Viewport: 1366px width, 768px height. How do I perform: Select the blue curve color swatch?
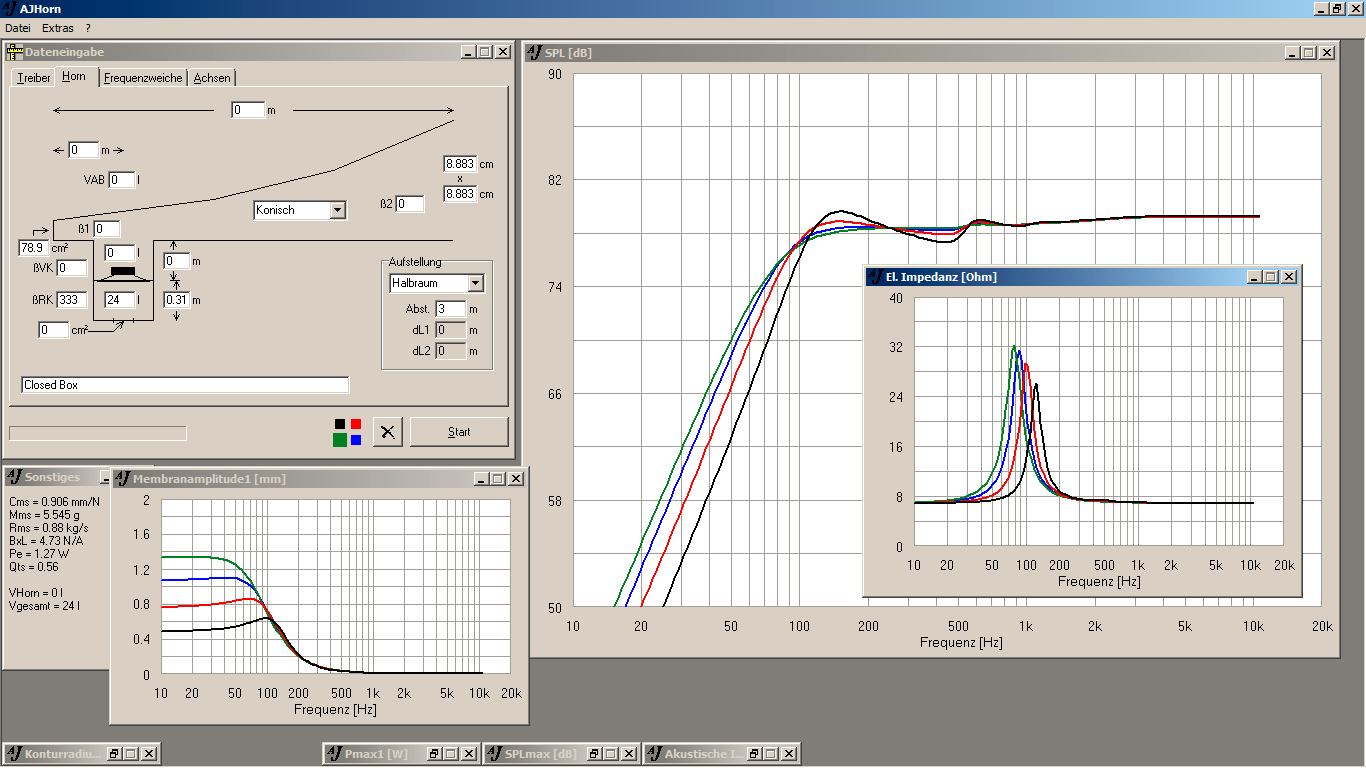point(356,440)
